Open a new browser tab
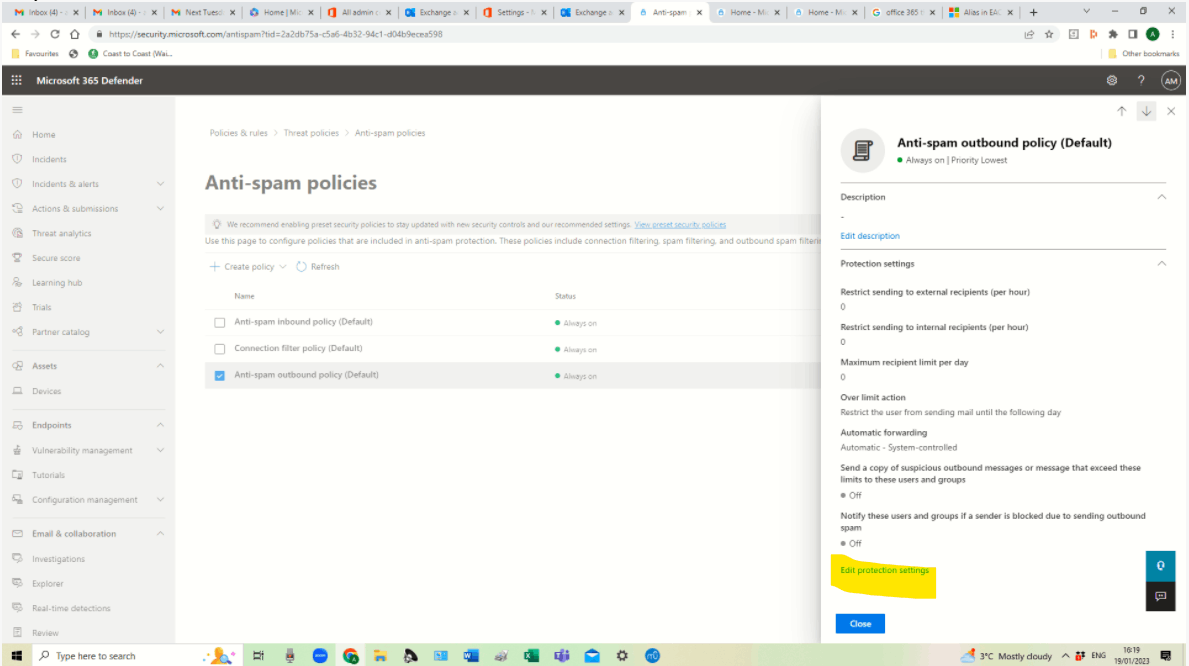Screen dimensions: 1189x666 (x=1033, y=12)
